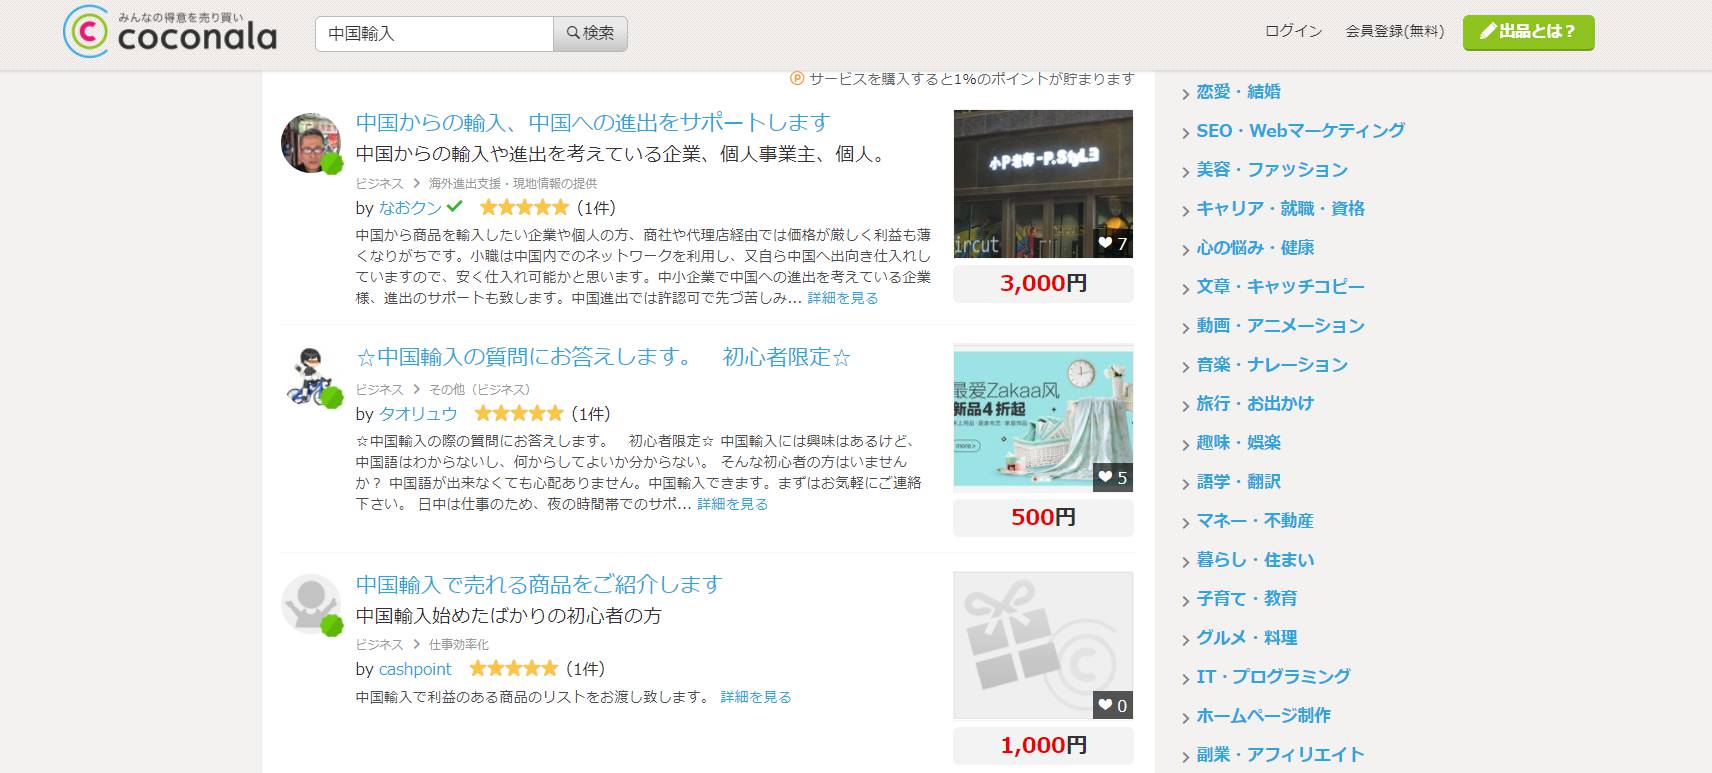The width and height of the screenshot is (1712, 773).
Task: Select category 文章・キャッチコピー
Action: [x=1280, y=287]
